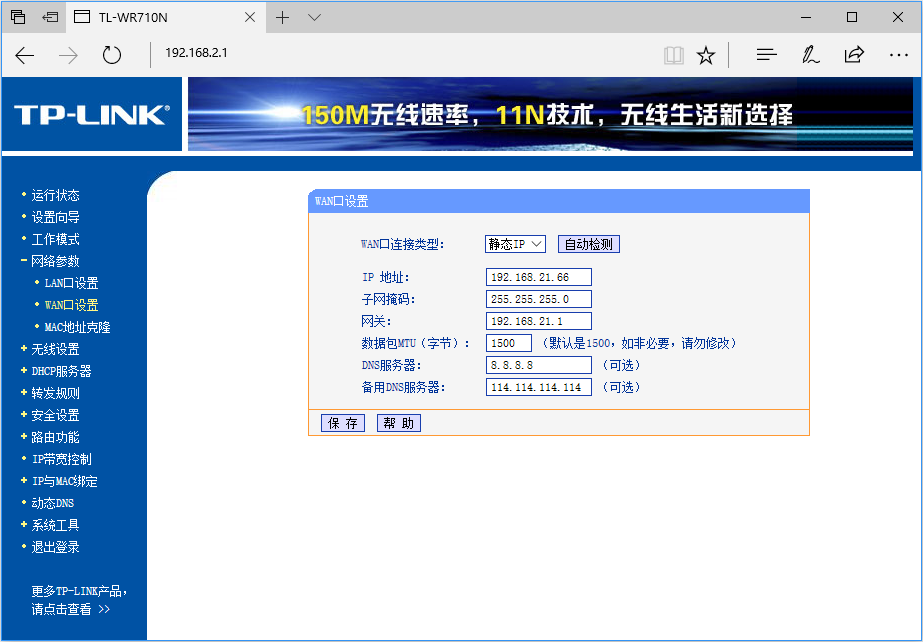The height and width of the screenshot is (642, 923).
Task: Expand the IP与MAC绑定 menu section
Action: click(x=65, y=481)
